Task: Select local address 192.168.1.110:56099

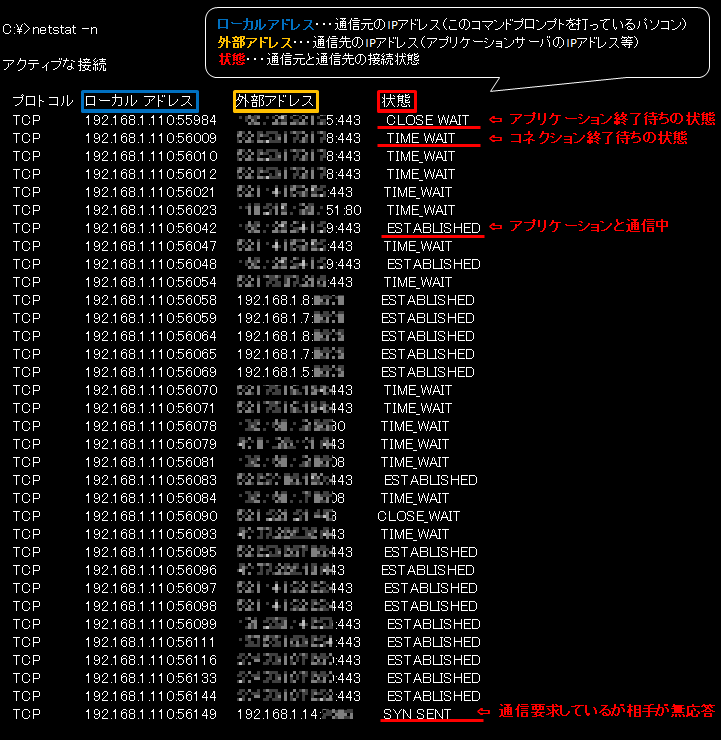Action: coord(151,624)
